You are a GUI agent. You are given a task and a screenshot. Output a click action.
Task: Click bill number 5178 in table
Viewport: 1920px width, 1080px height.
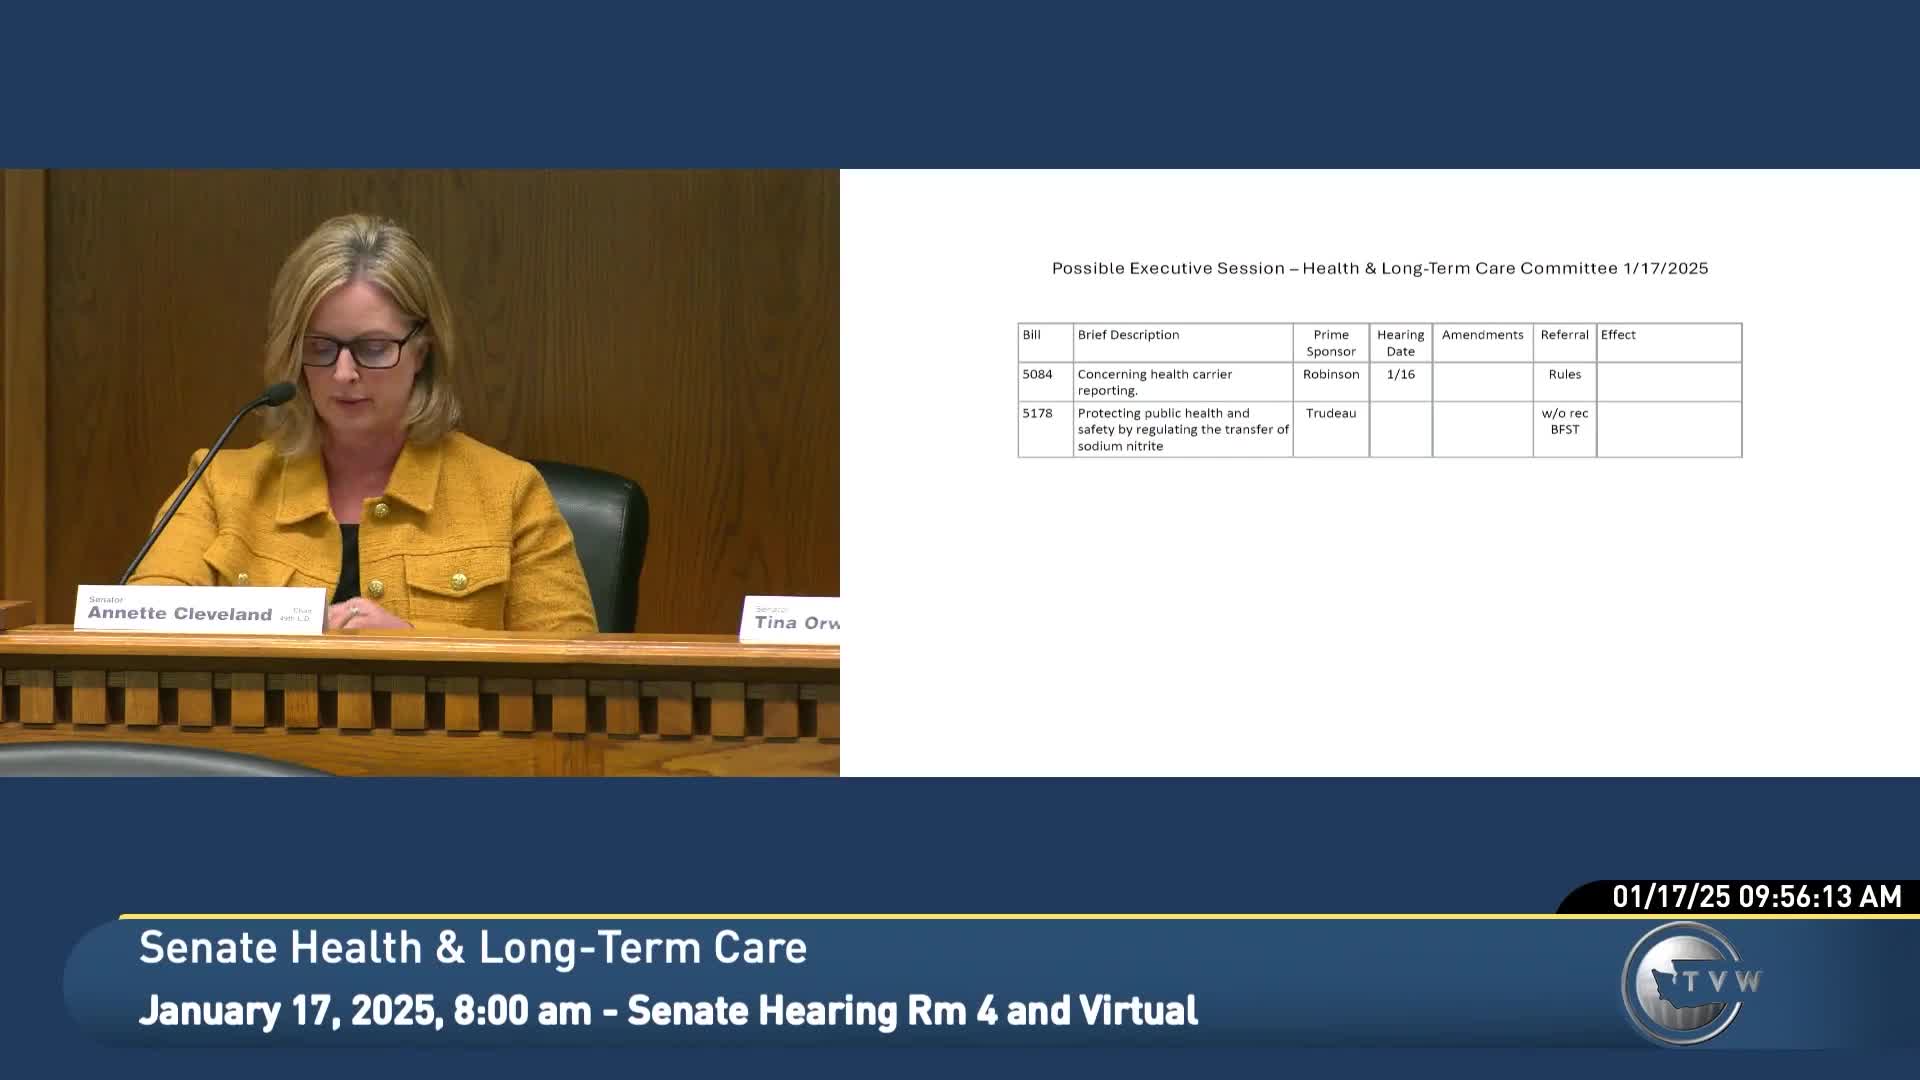[x=1037, y=413]
